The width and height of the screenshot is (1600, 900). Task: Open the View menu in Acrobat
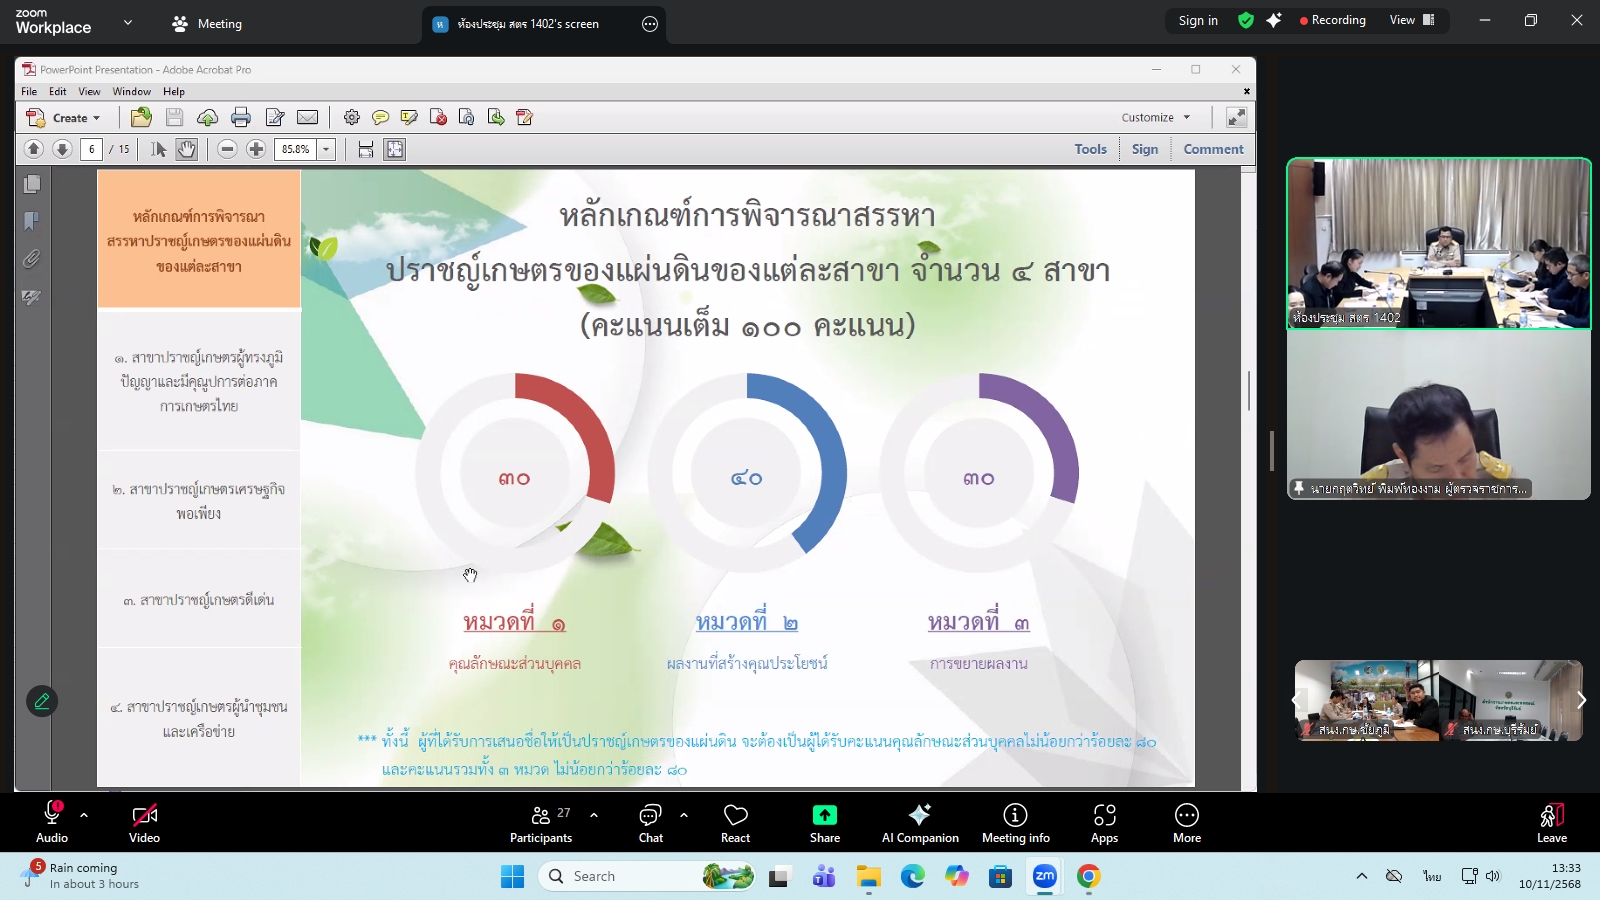89,91
